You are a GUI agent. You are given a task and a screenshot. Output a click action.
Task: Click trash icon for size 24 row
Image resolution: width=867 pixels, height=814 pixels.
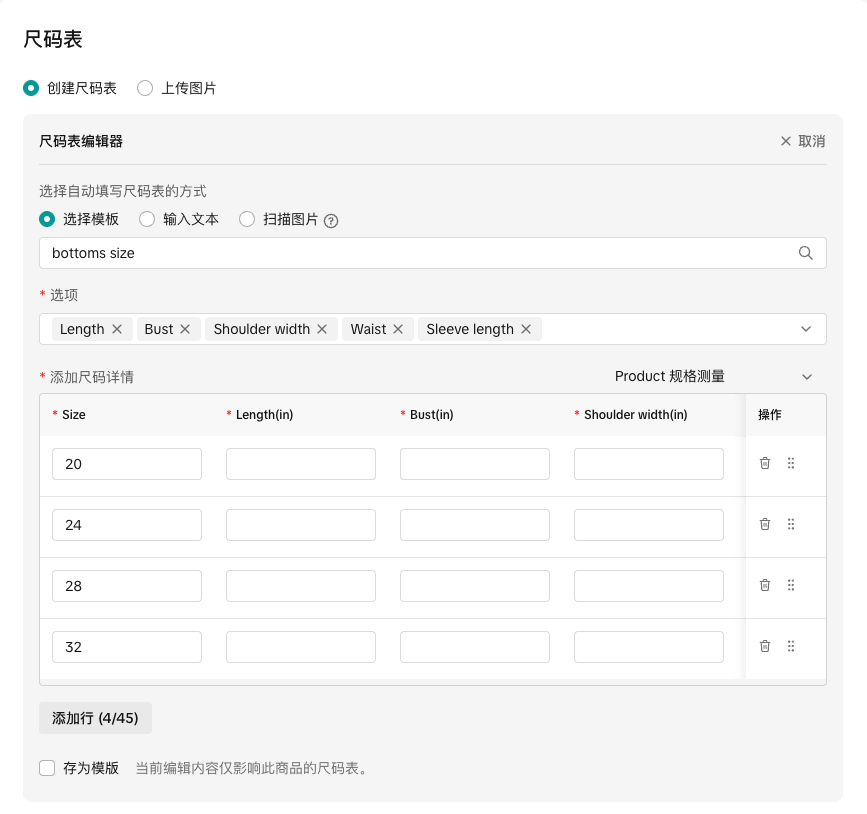click(x=765, y=524)
